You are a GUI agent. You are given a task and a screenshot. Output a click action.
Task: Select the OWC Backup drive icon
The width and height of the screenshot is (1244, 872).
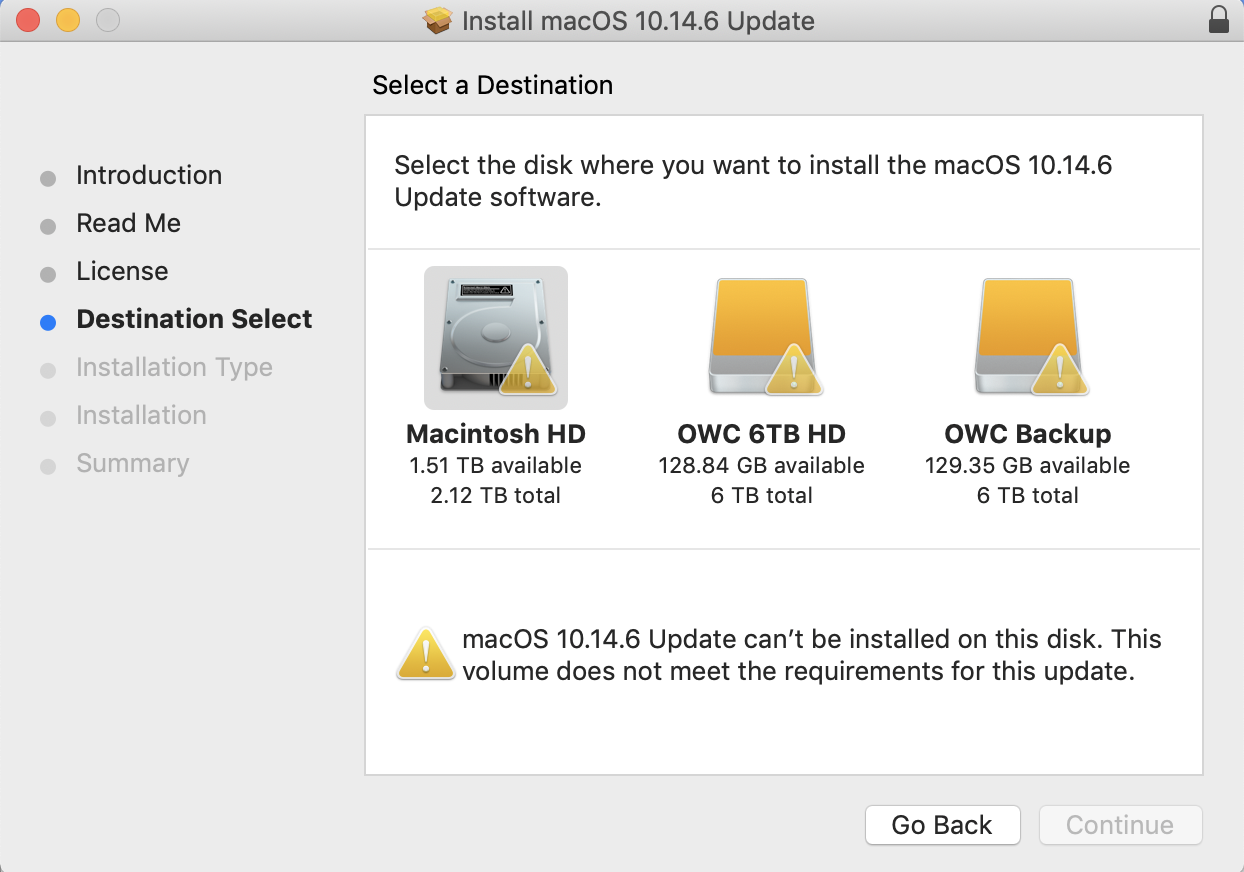(x=1029, y=338)
